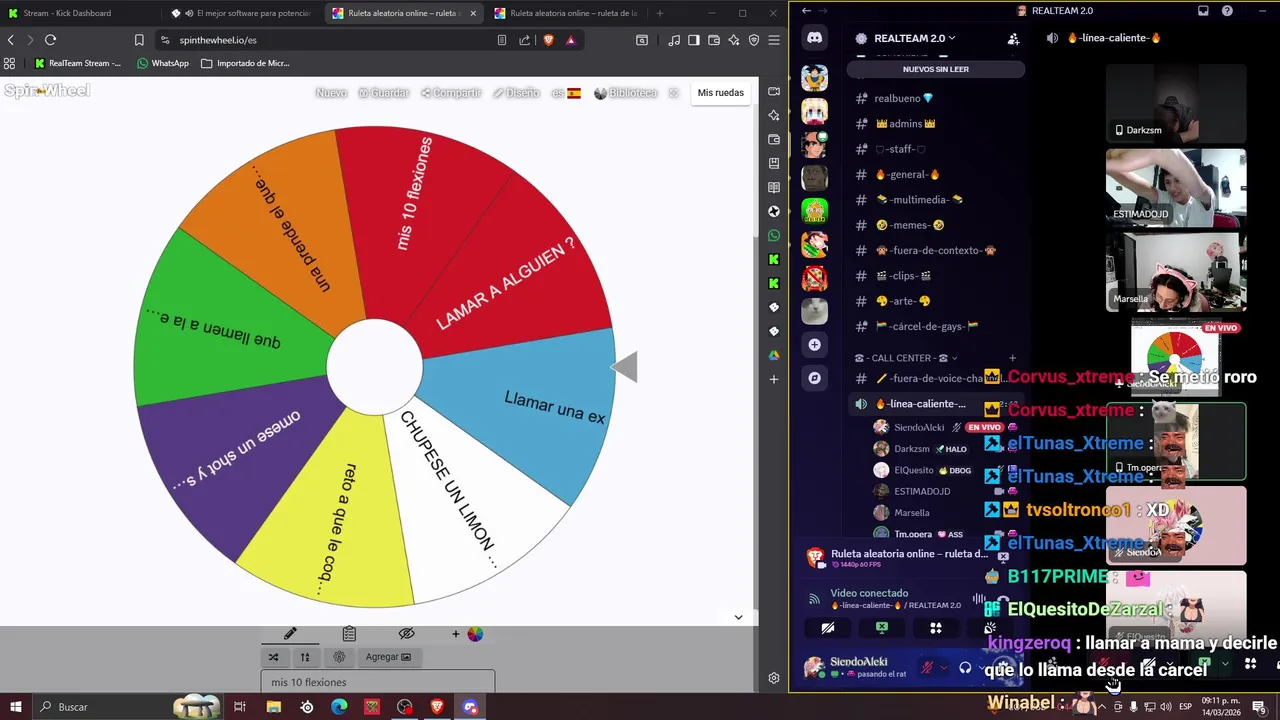The image size is (1280, 720).
Task: Bookmark the current page
Action: pos(139,40)
